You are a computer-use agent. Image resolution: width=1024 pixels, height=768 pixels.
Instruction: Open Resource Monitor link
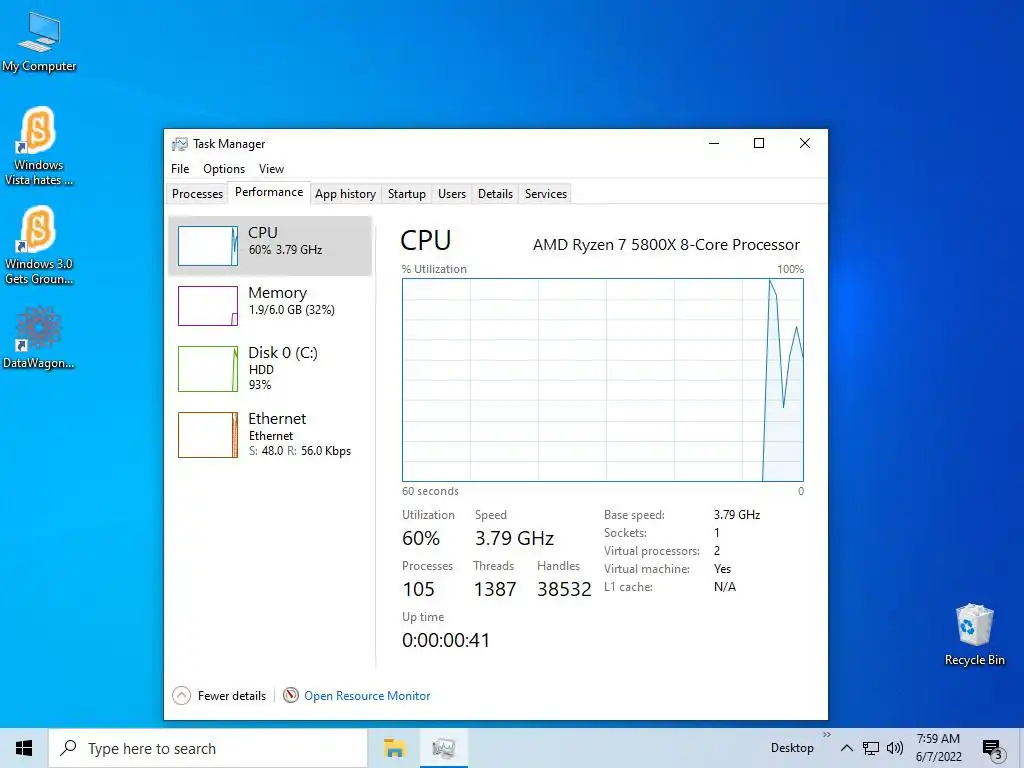[367, 696]
